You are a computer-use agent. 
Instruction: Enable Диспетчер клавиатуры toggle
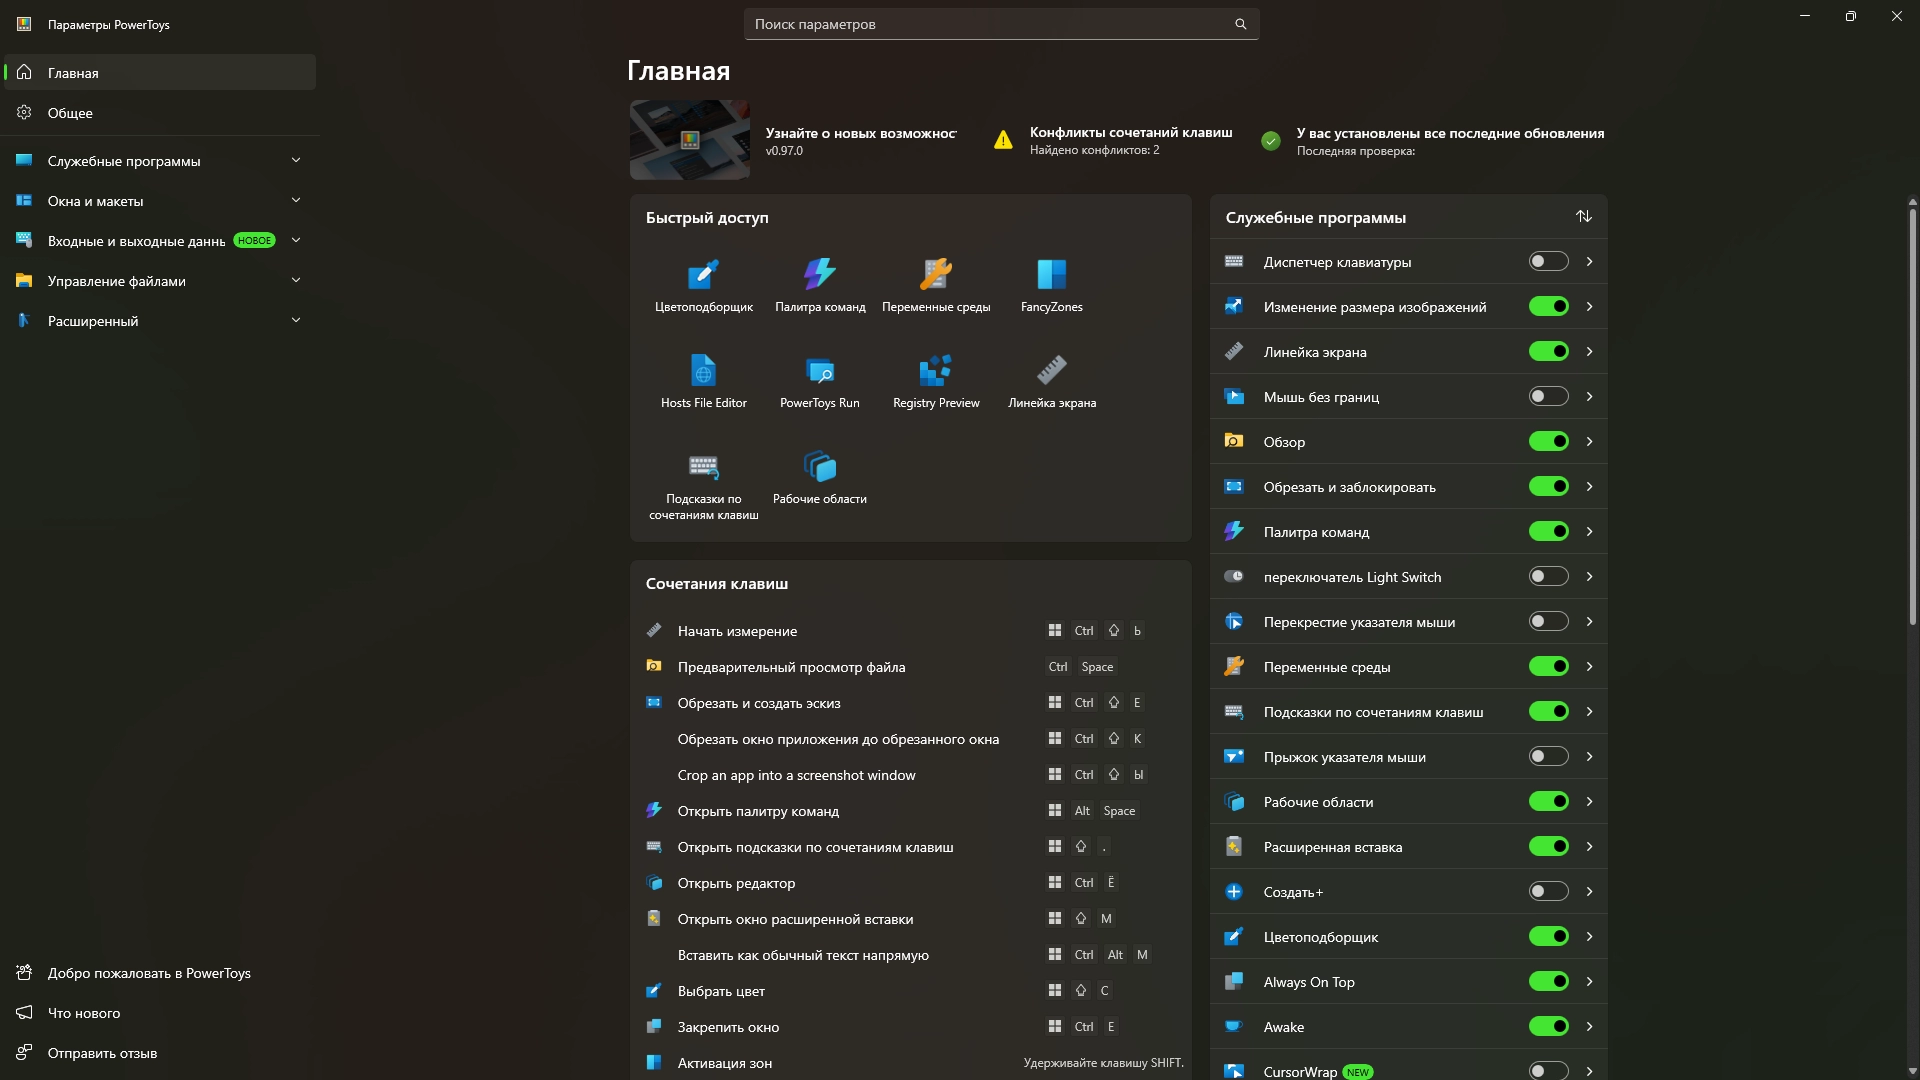pyautogui.click(x=1548, y=262)
